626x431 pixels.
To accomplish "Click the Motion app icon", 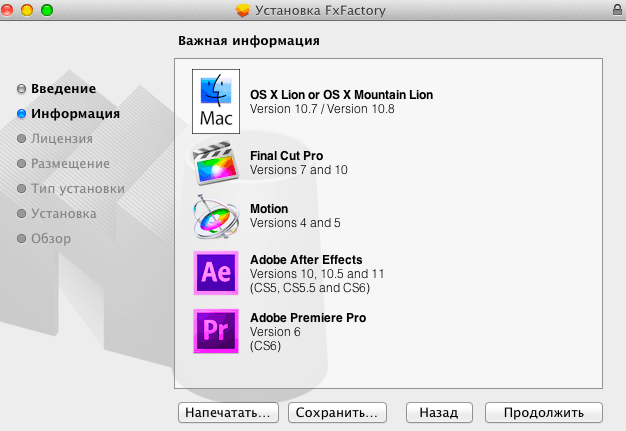I will point(217,216).
